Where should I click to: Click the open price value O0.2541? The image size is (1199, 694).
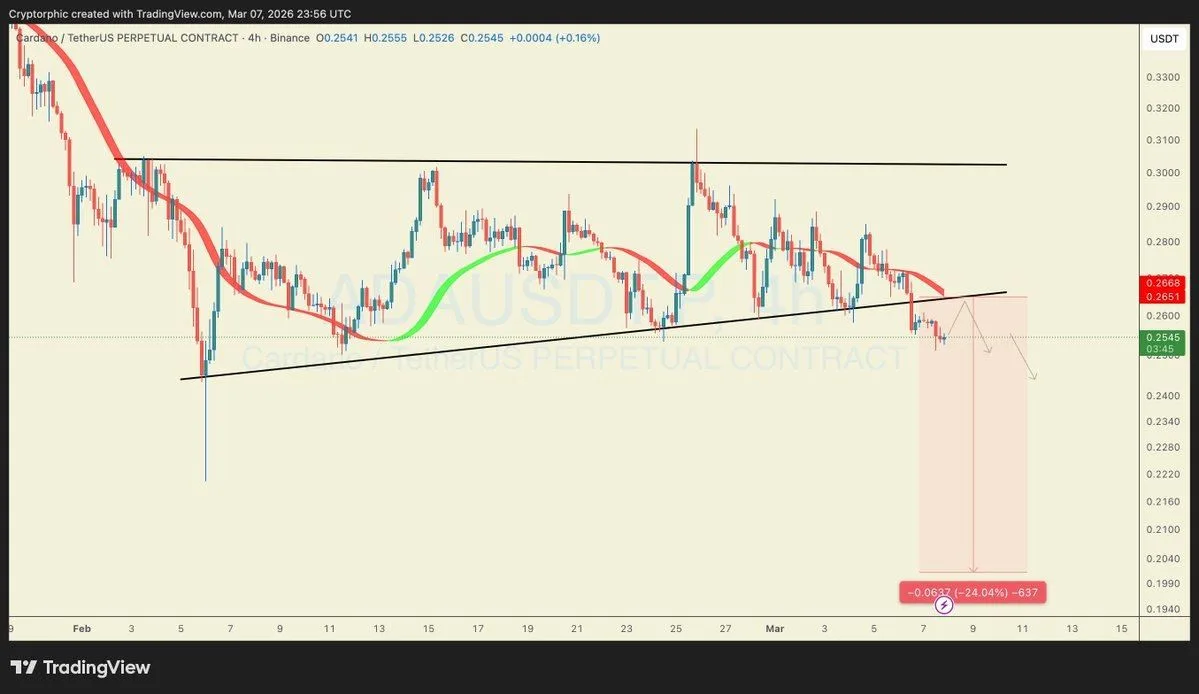338,37
